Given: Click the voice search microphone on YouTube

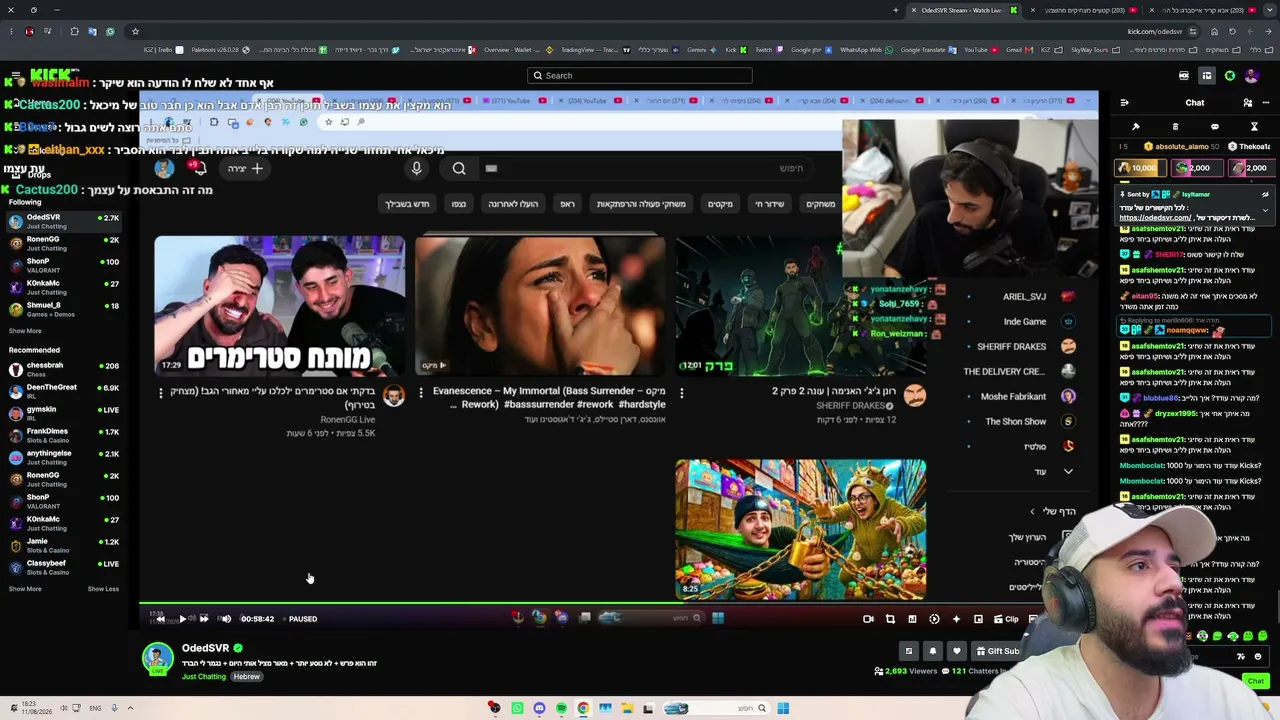Looking at the screenshot, I should point(417,168).
